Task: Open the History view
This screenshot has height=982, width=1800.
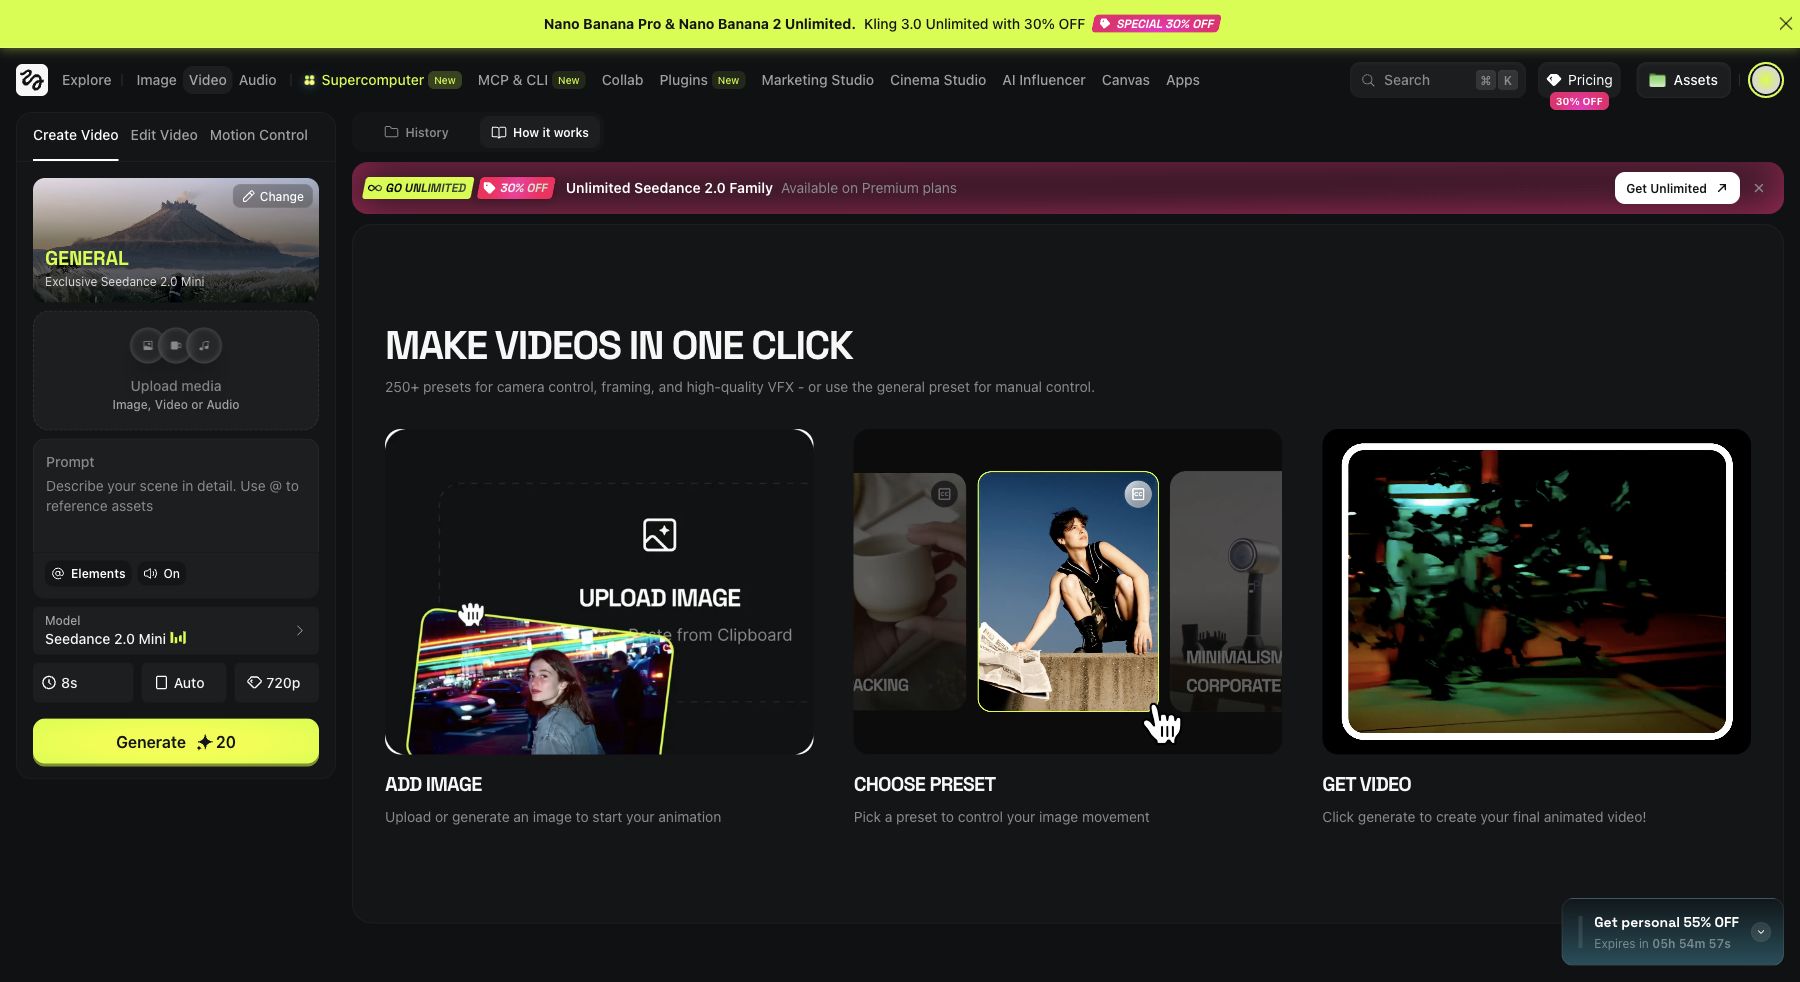Action: pyautogui.click(x=416, y=132)
